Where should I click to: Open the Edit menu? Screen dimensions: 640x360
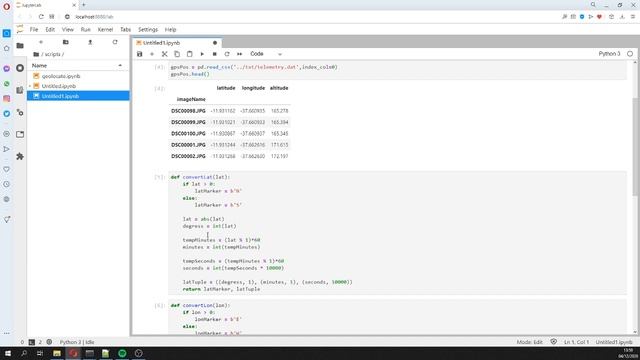50,29
